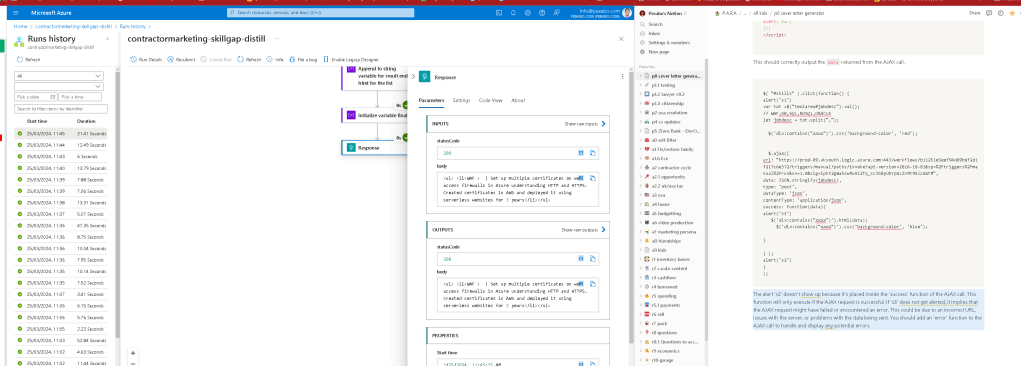Collapse the Response details panel chevron

pyautogui.click(x=413, y=76)
